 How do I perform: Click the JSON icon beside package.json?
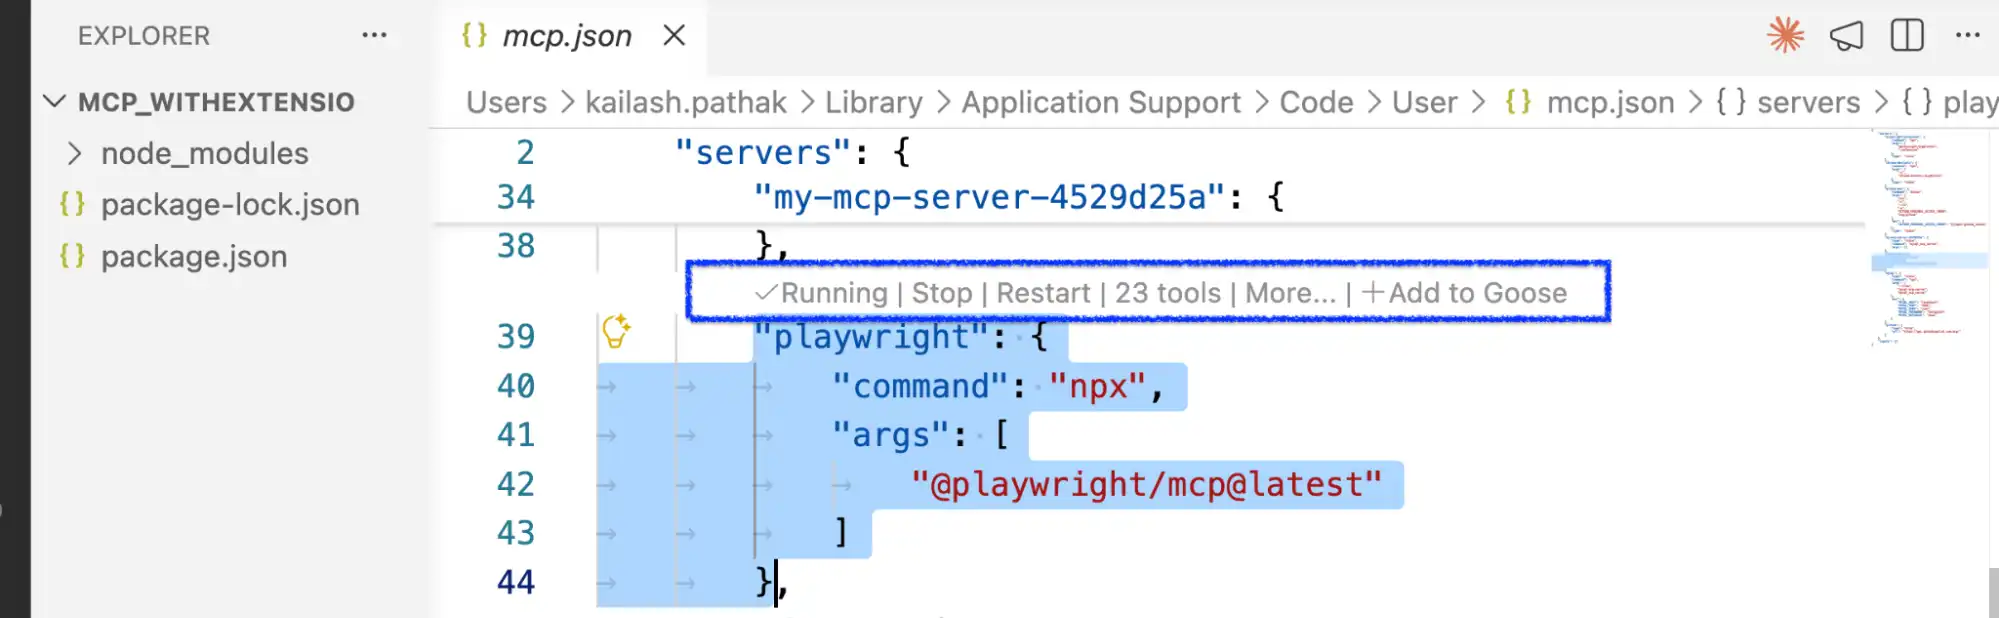(72, 256)
